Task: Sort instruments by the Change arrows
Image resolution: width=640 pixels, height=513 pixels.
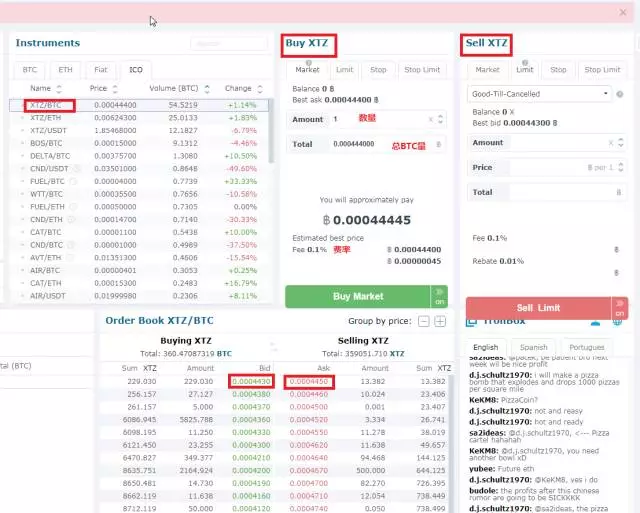Action: [x=260, y=89]
